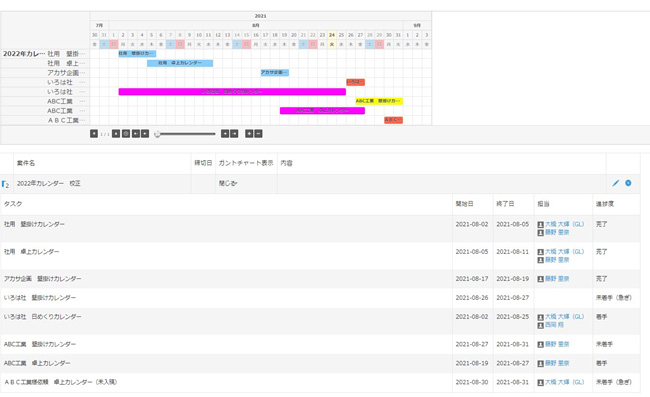This screenshot has height=397, width=650.
Task: Go to the previous Gantt page button
Action: (94, 134)
